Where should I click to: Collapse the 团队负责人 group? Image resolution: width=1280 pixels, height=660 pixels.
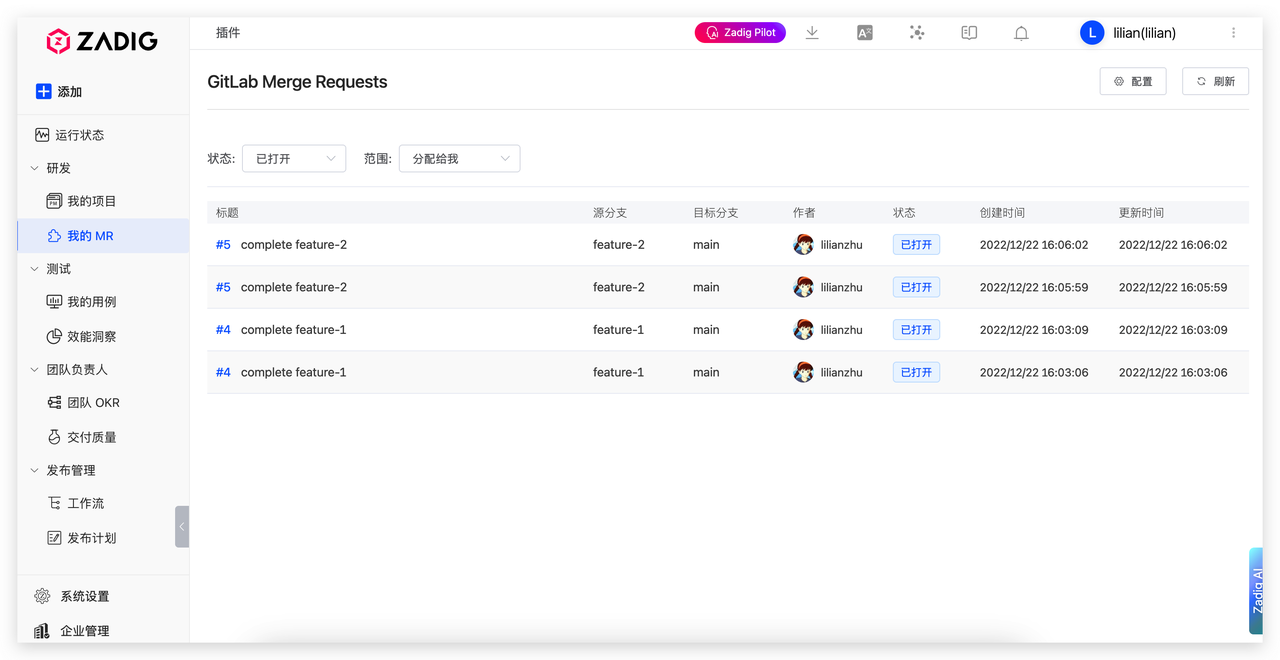pos(77,369)
